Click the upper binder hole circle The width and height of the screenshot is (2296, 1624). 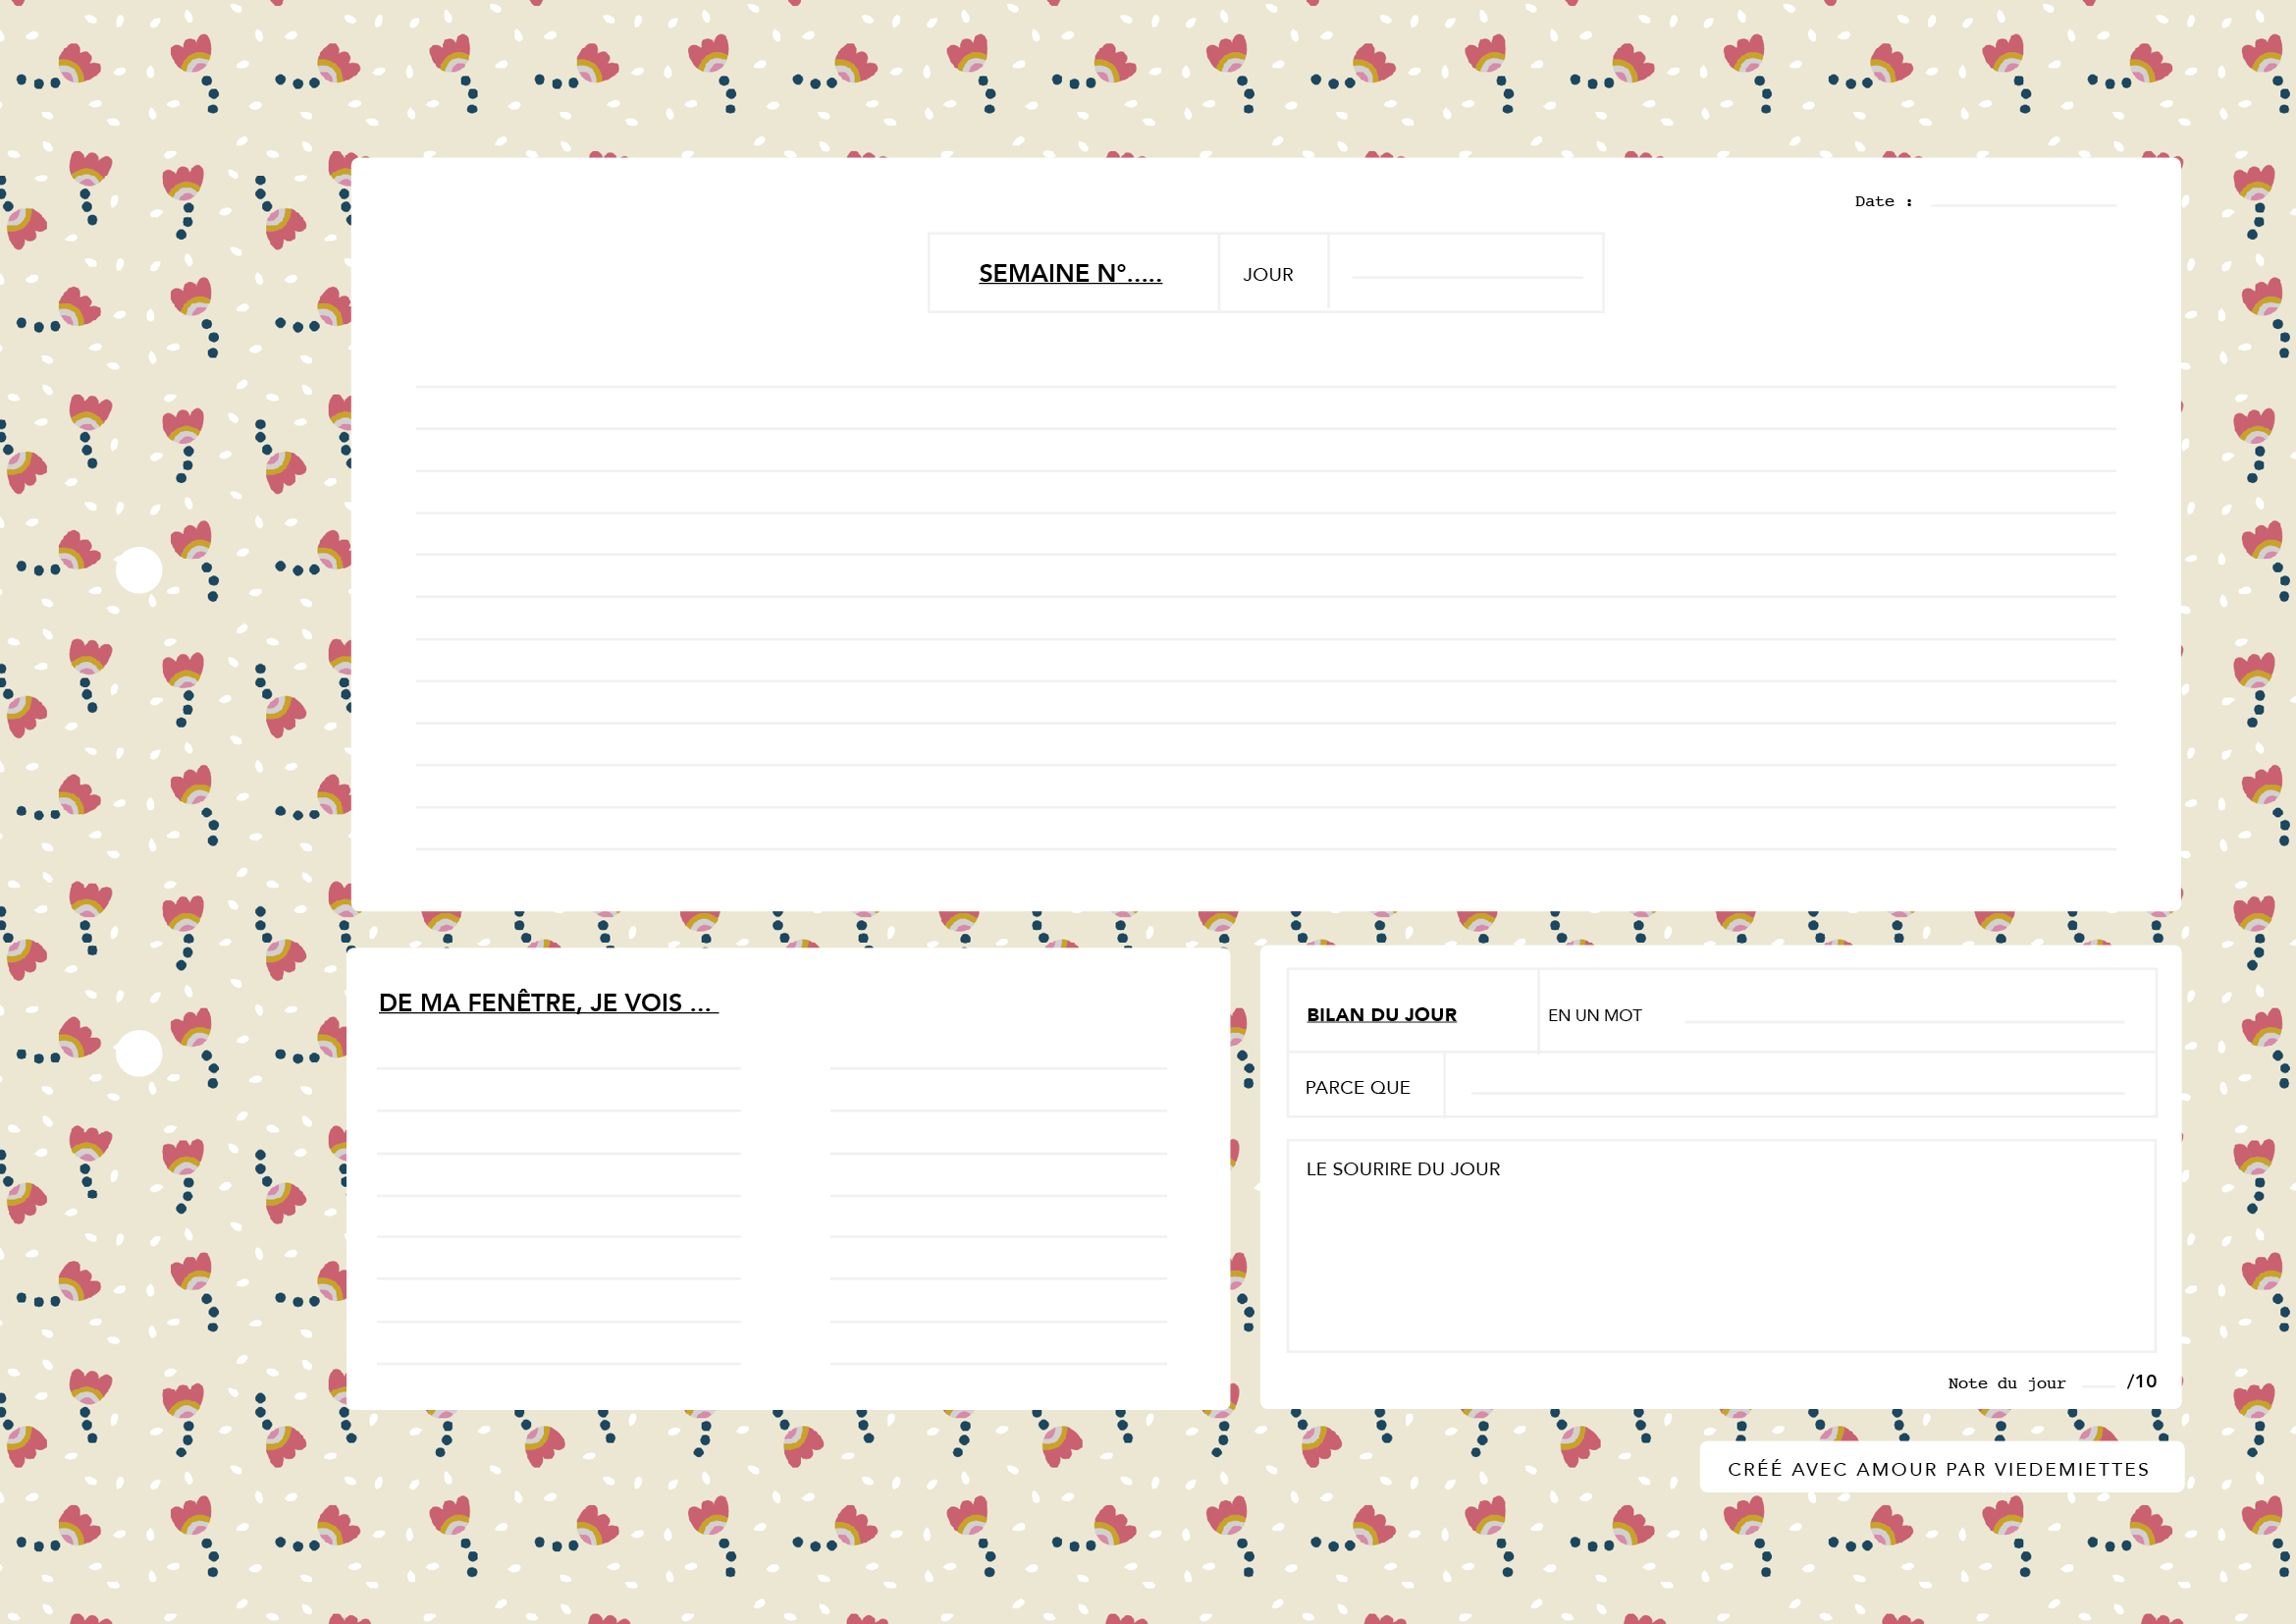click(x=139, y=570)
